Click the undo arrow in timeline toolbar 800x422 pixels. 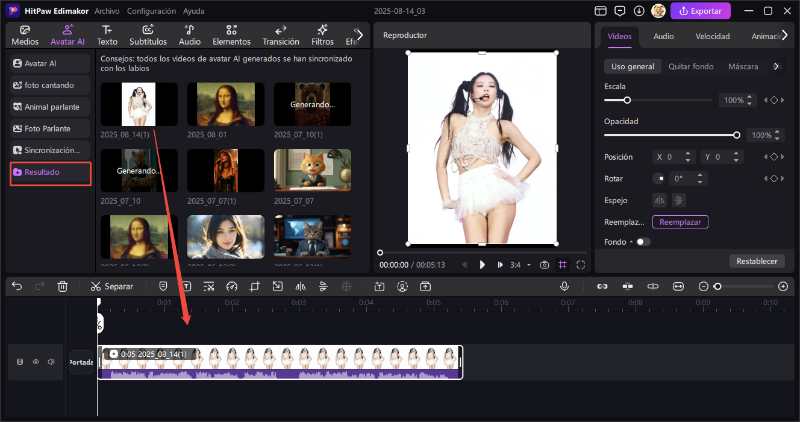tap(17, 287)
